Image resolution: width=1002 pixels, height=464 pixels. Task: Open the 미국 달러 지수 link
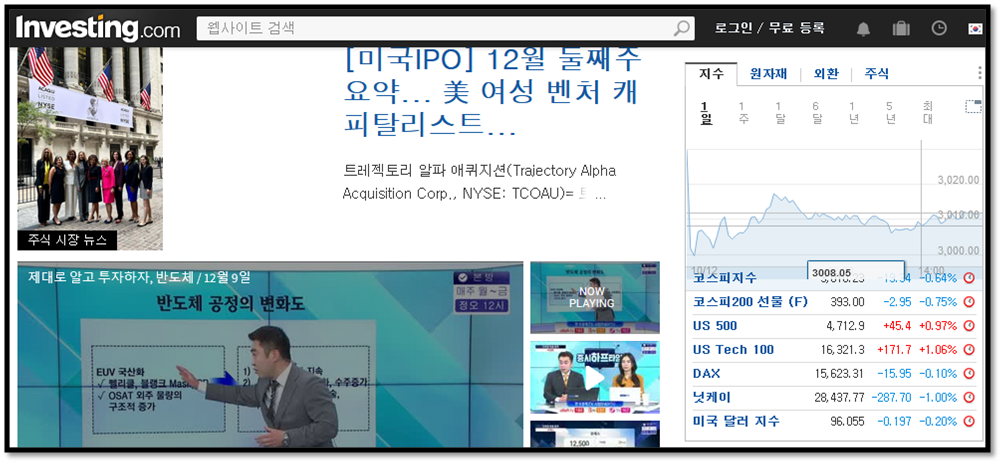point(736,421)
